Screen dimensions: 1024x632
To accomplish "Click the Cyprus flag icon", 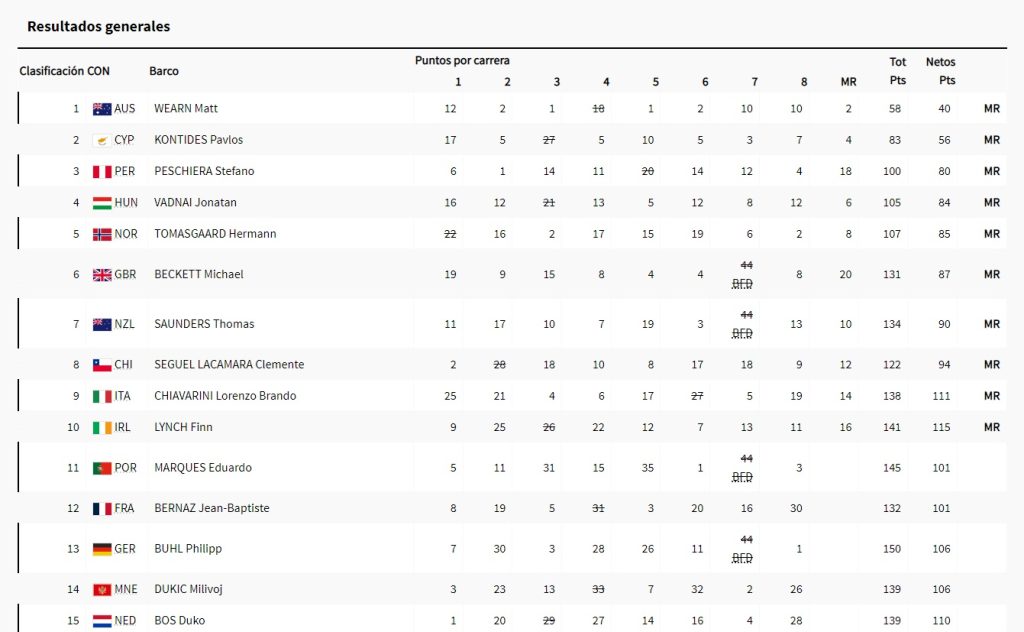I will [x=102, y=140].
